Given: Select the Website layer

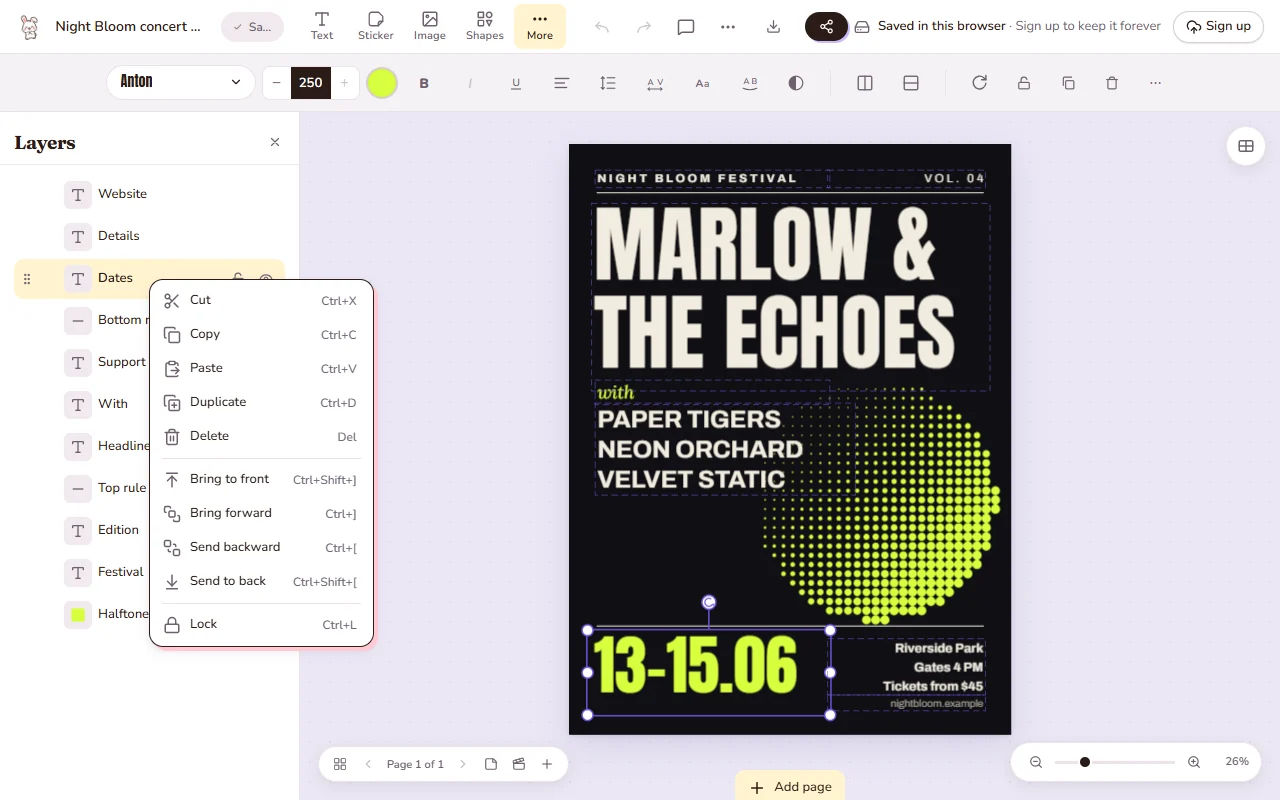Looking at the screenshot, I should [x=149, y=194].
